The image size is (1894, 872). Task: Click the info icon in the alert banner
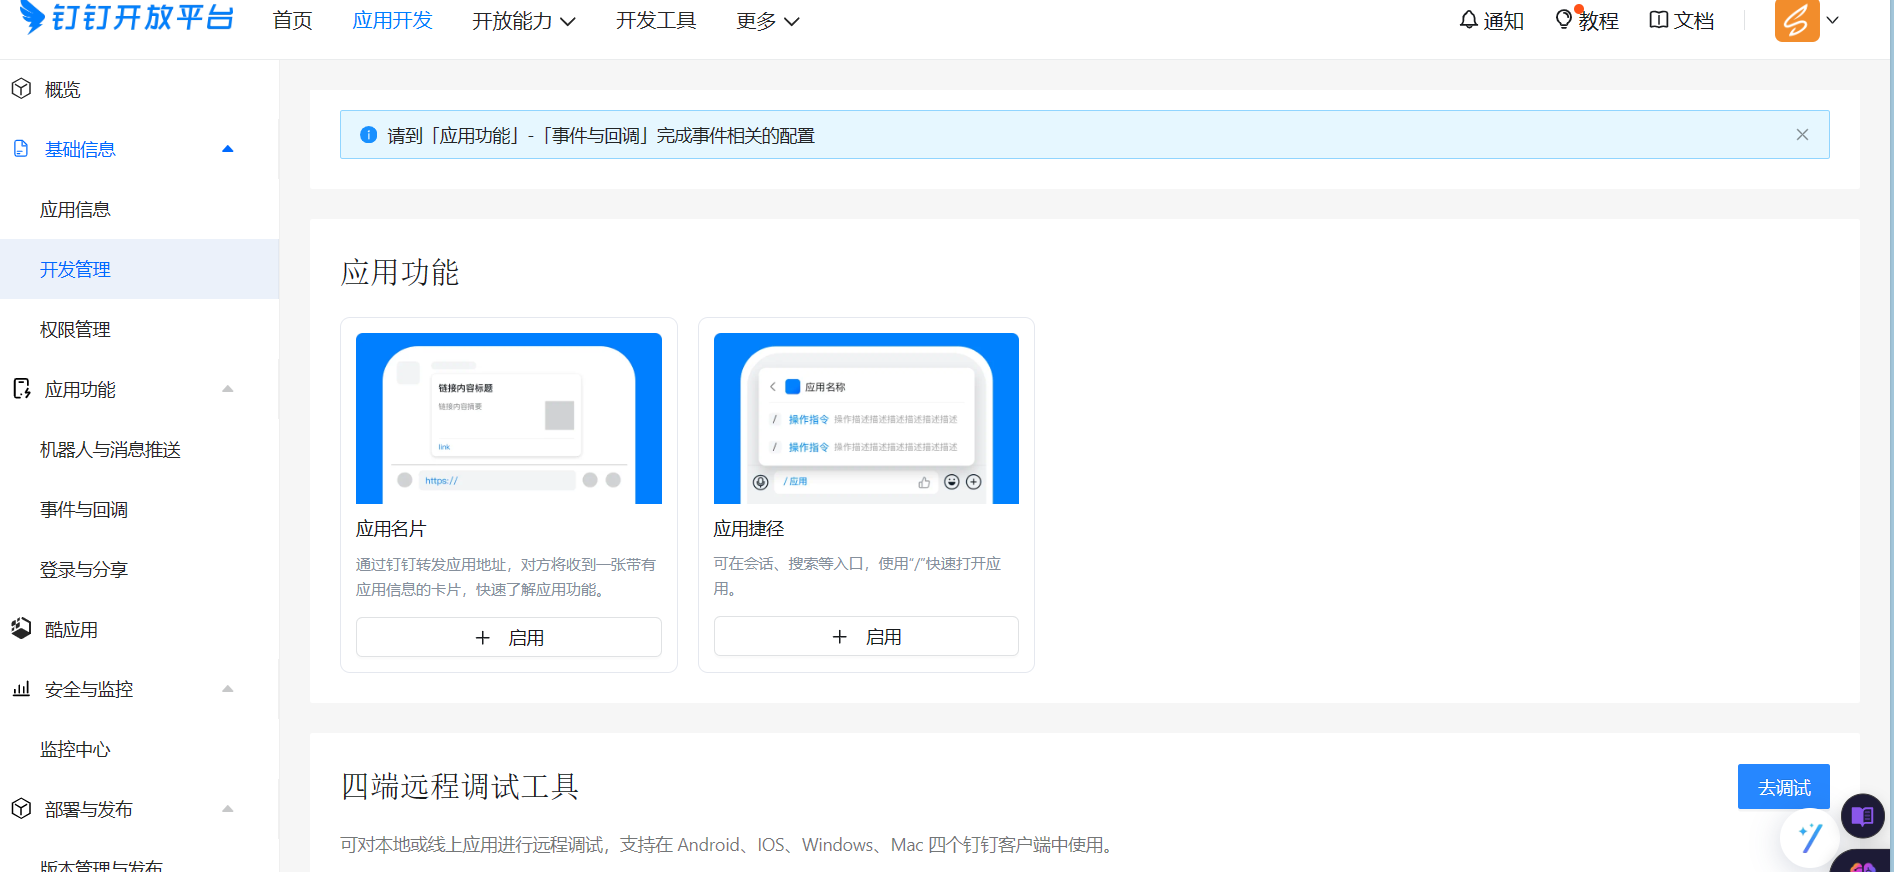coord(368,135)
